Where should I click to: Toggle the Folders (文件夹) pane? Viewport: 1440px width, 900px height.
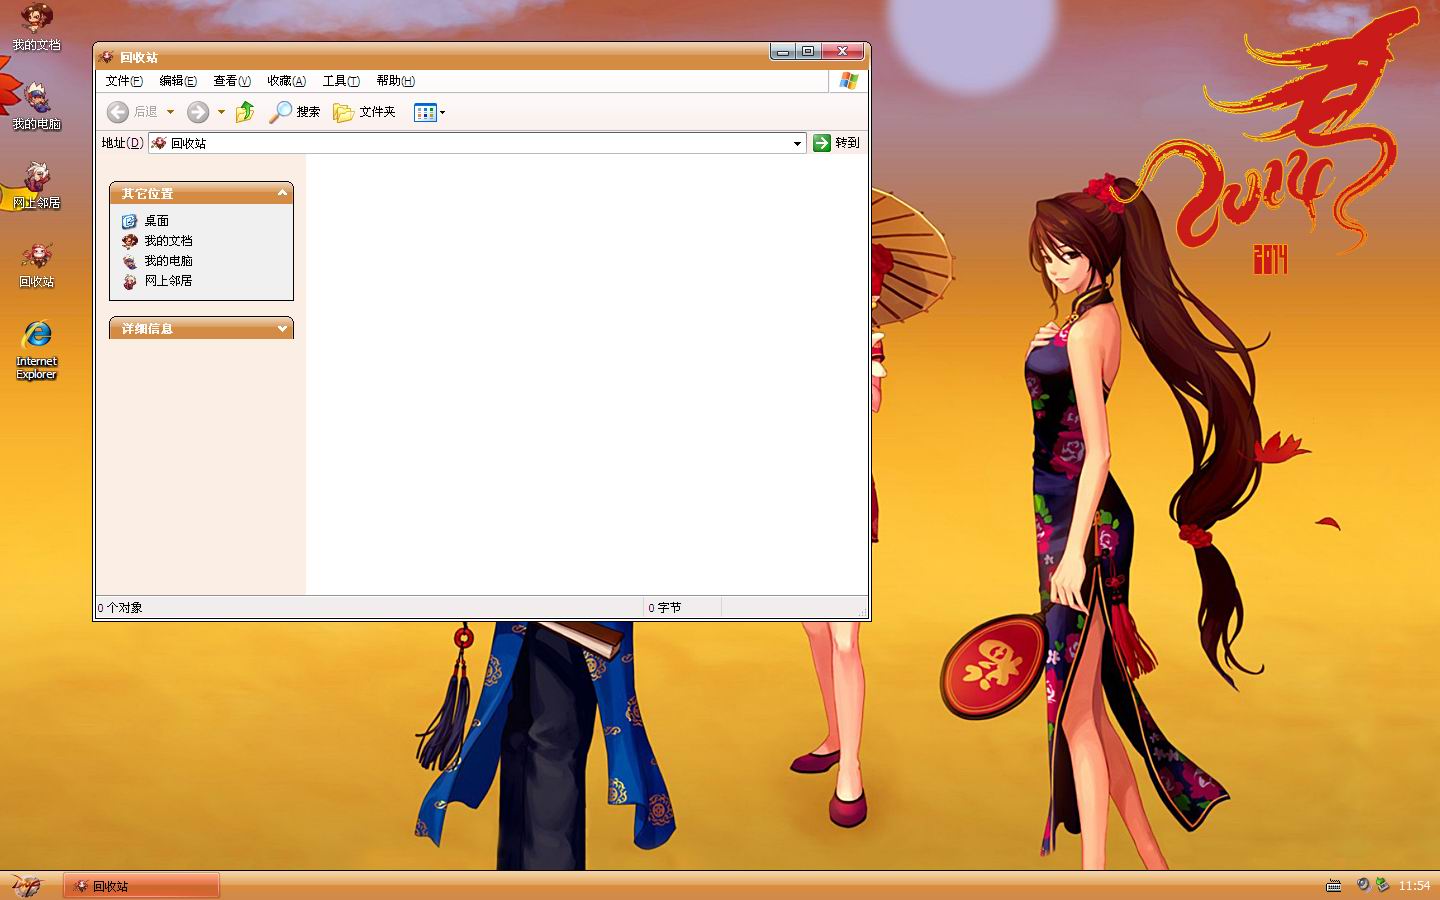pyautogui.click(x=364, y=112)
